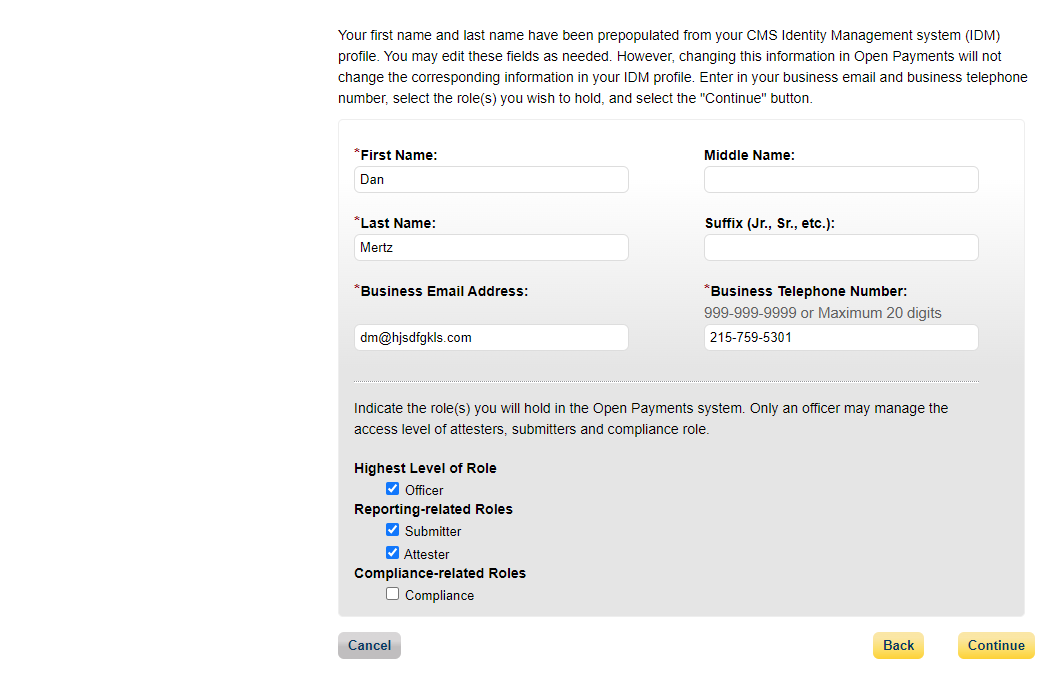The height and width of the screenshot is (678, 1055).
Task: Focus the Business Telephone Number input box
Action: 841,338
